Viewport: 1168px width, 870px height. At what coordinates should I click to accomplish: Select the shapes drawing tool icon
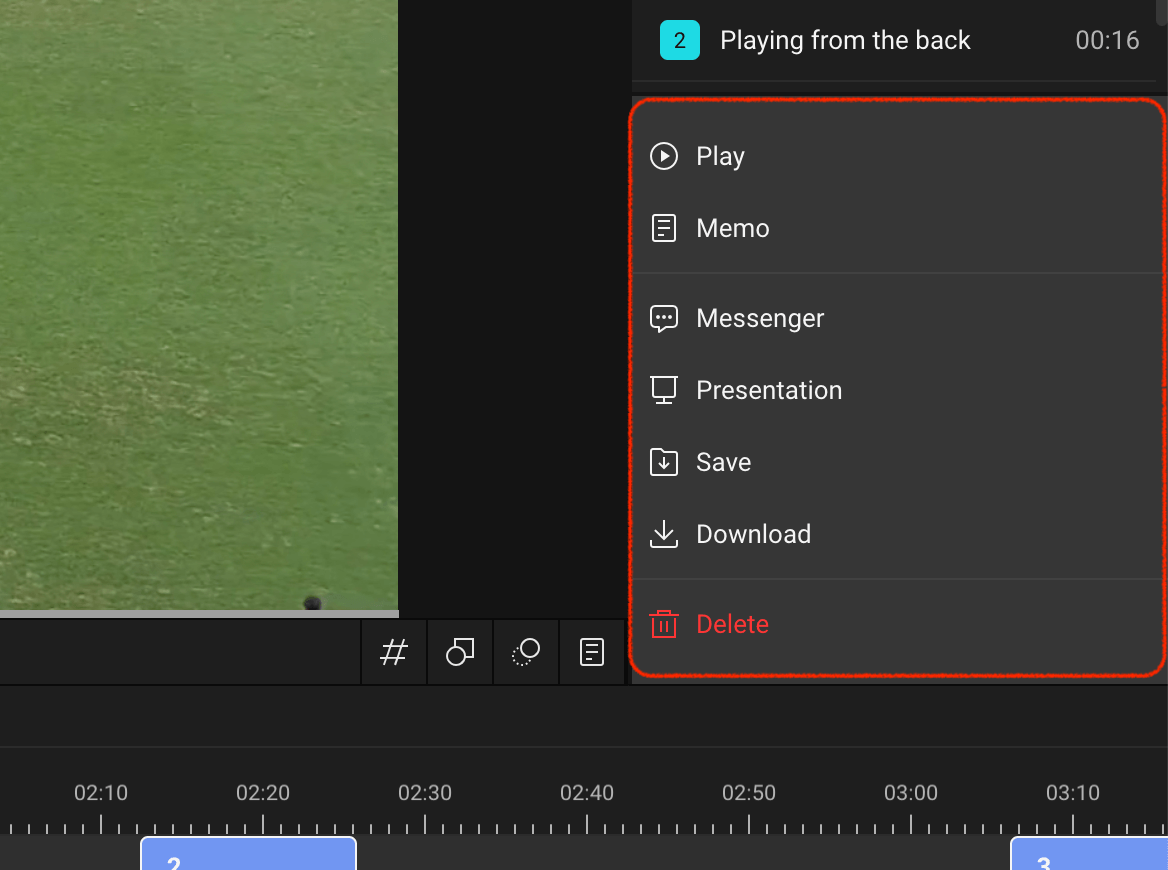460,652
